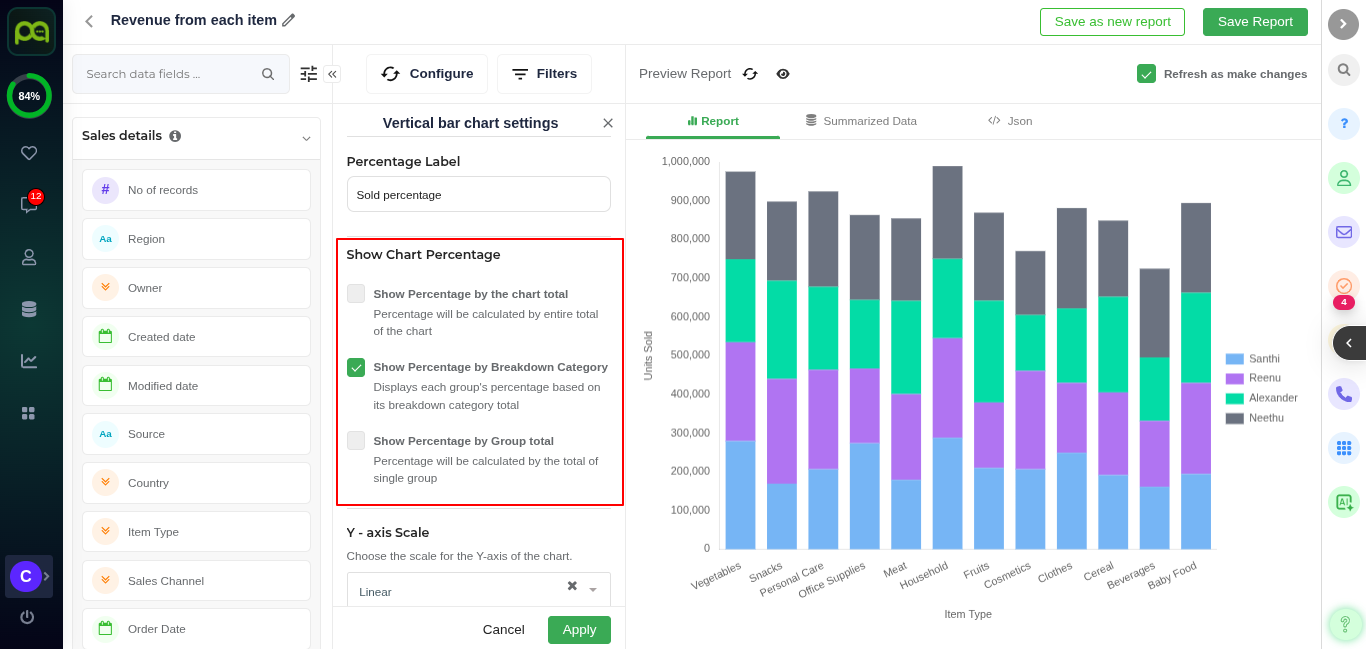The width and height of the screenshot is (1366, 649).
Task: Switch to the Json tab
Action: point(1010,121)
